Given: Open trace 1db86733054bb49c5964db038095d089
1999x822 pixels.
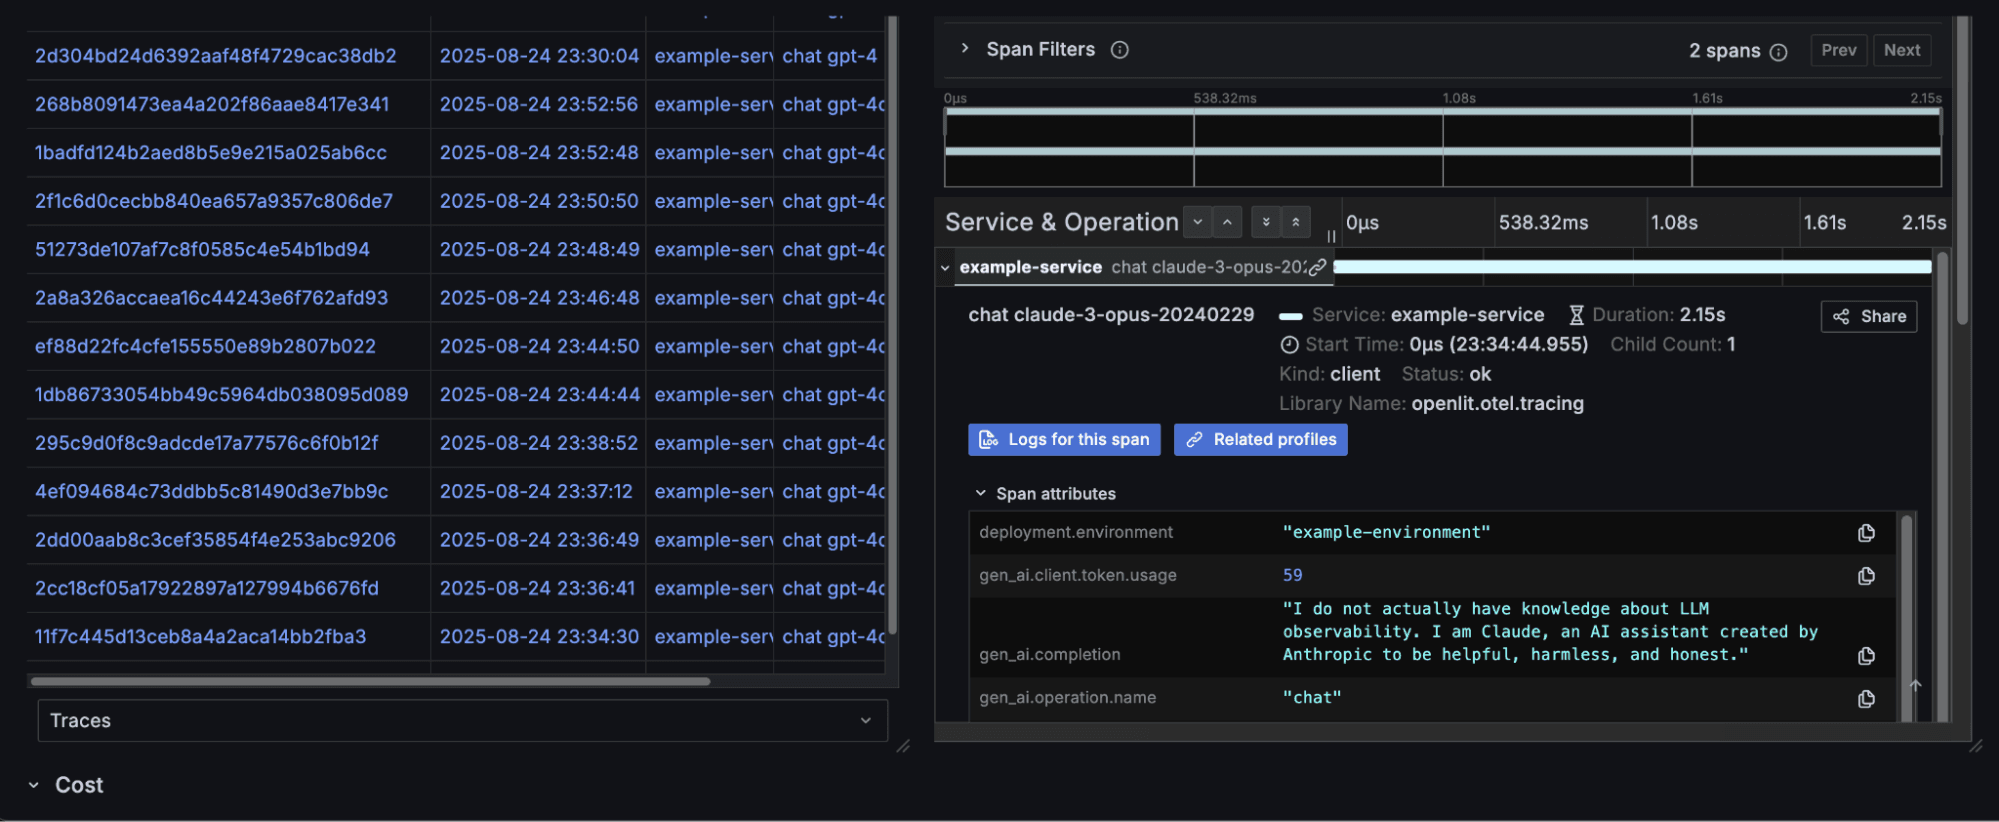Looking at the screenshot, I should click(222, 394).
